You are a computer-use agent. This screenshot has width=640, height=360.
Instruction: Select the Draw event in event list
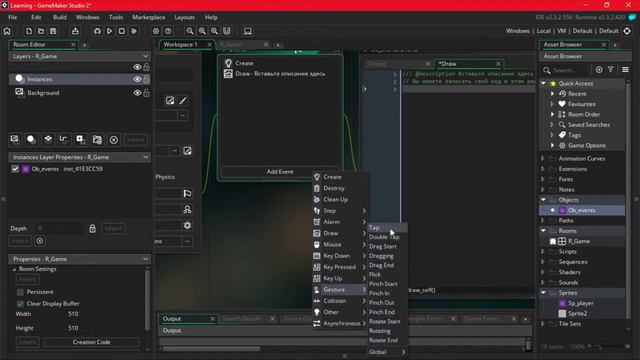[x=280, y=74]
